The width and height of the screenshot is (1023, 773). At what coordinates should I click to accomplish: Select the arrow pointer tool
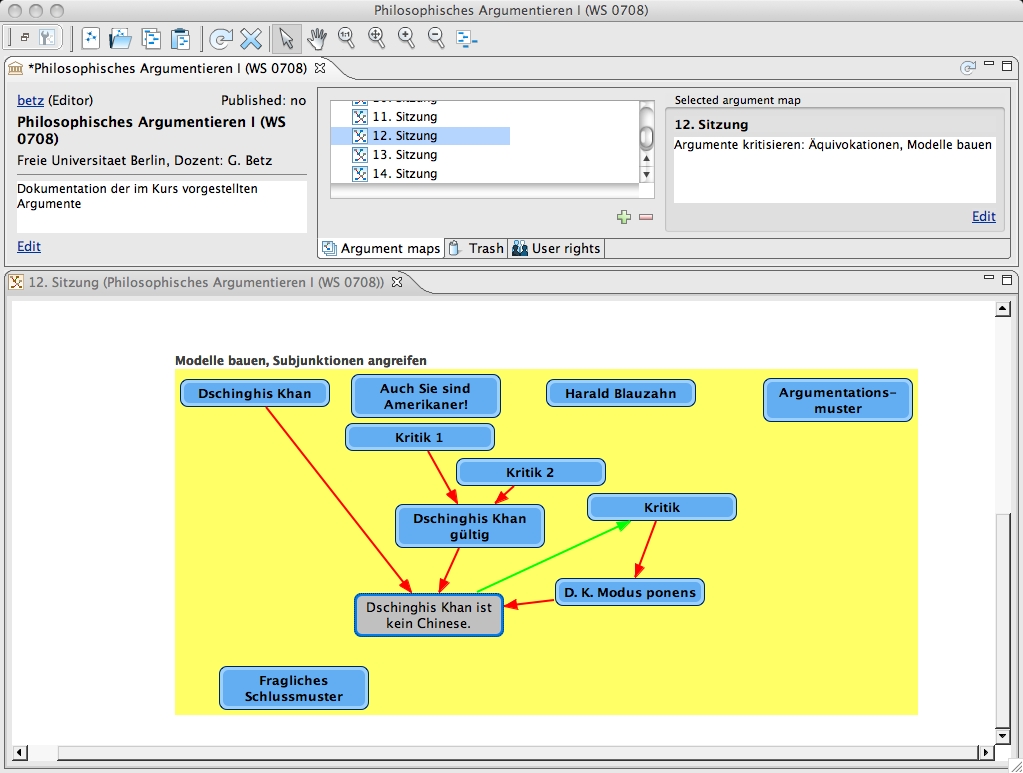pyautogui.click(x=286, y=38)
